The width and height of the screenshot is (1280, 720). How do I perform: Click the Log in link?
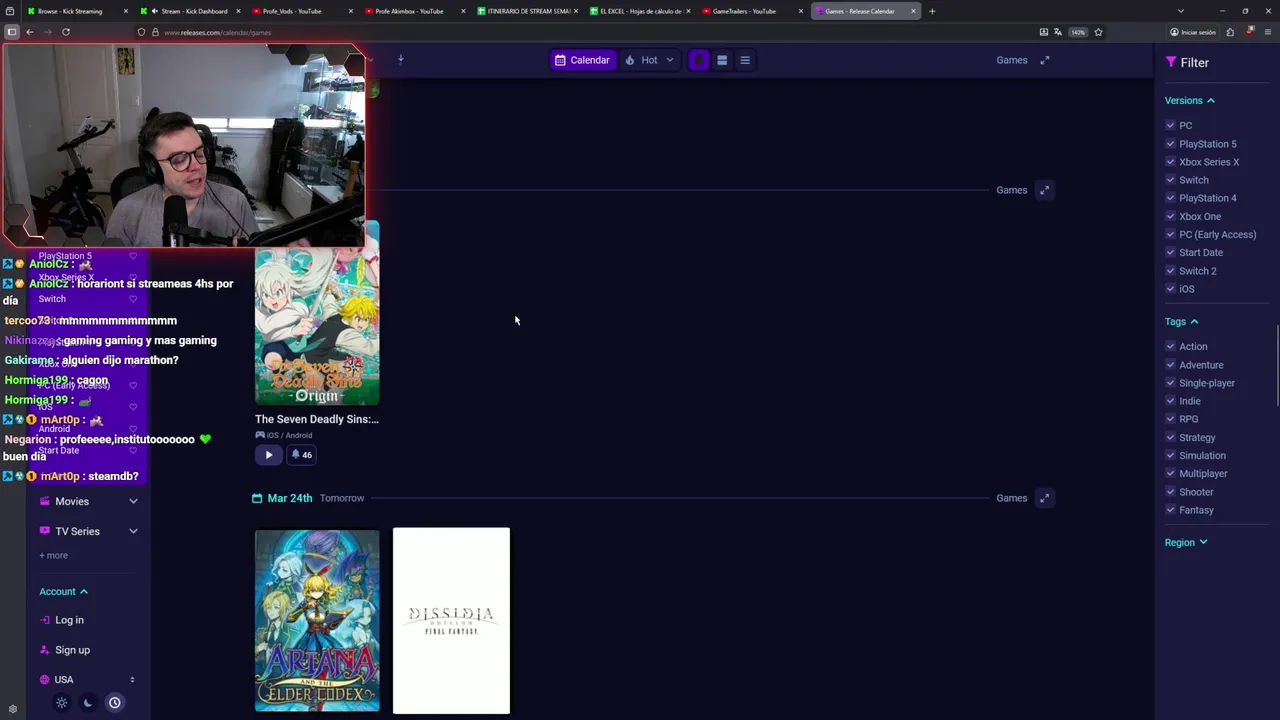[x=70, y=620]
